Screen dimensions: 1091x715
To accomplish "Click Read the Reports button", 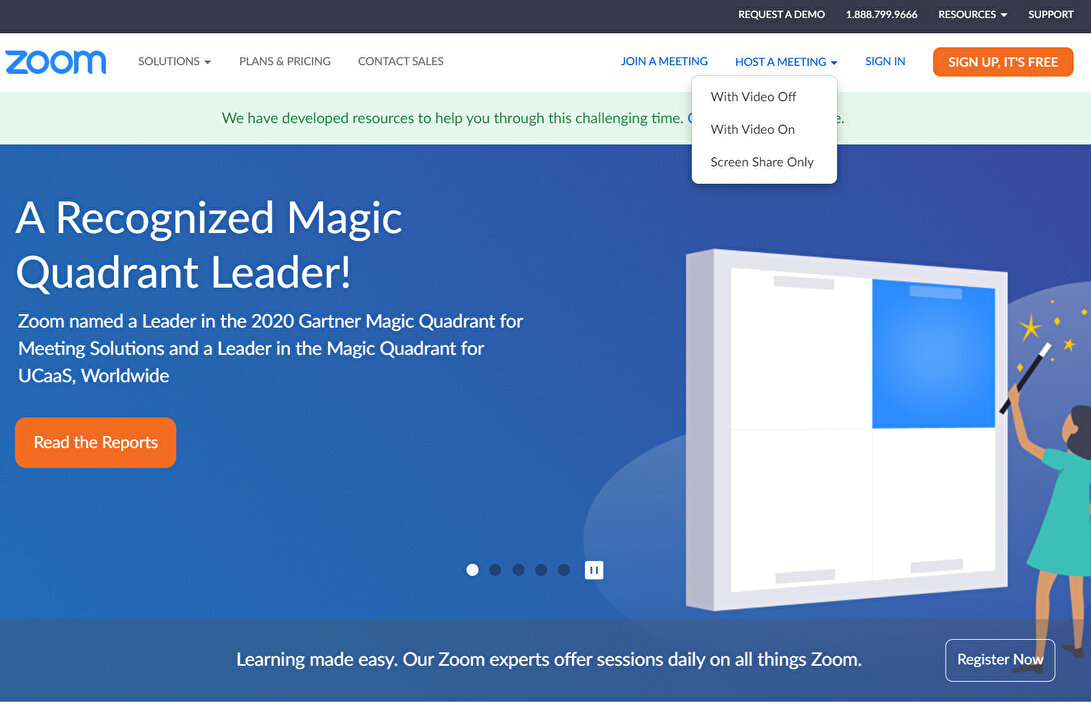I will click(95, 442).
